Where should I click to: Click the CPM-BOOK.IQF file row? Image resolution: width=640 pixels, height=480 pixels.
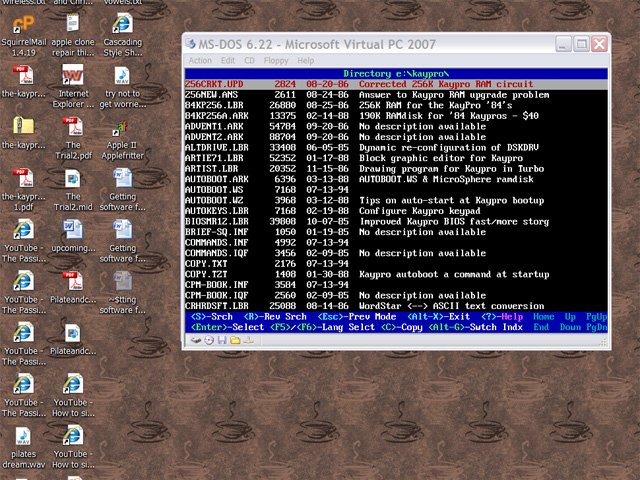(x=396, y=296)
